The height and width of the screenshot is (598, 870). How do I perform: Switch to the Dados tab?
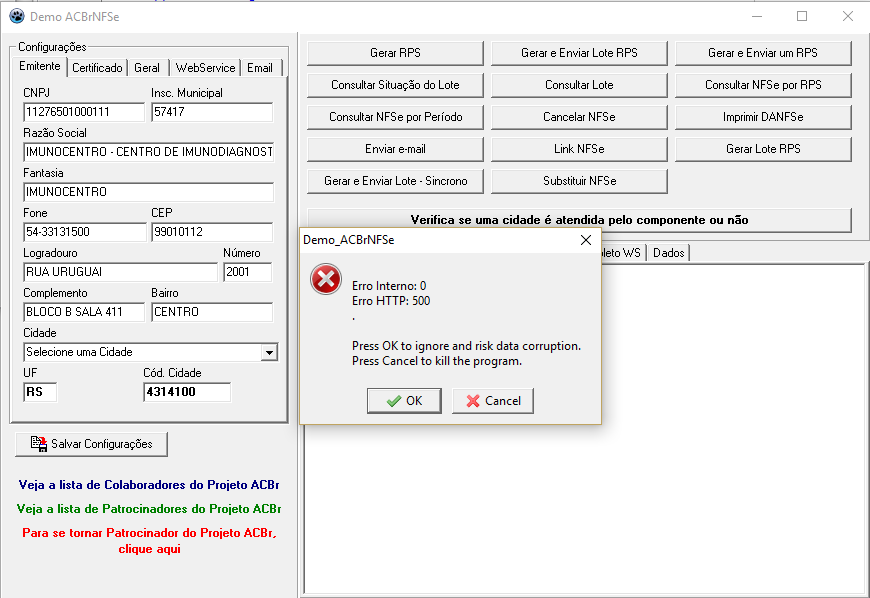point(668,253)
